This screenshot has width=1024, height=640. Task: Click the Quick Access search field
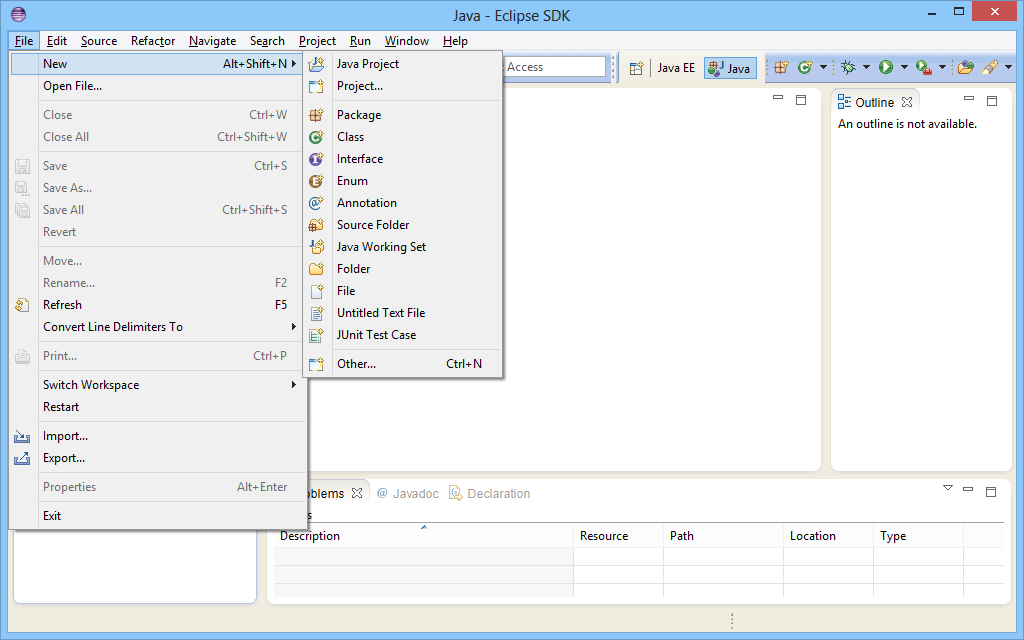point(554,67)
